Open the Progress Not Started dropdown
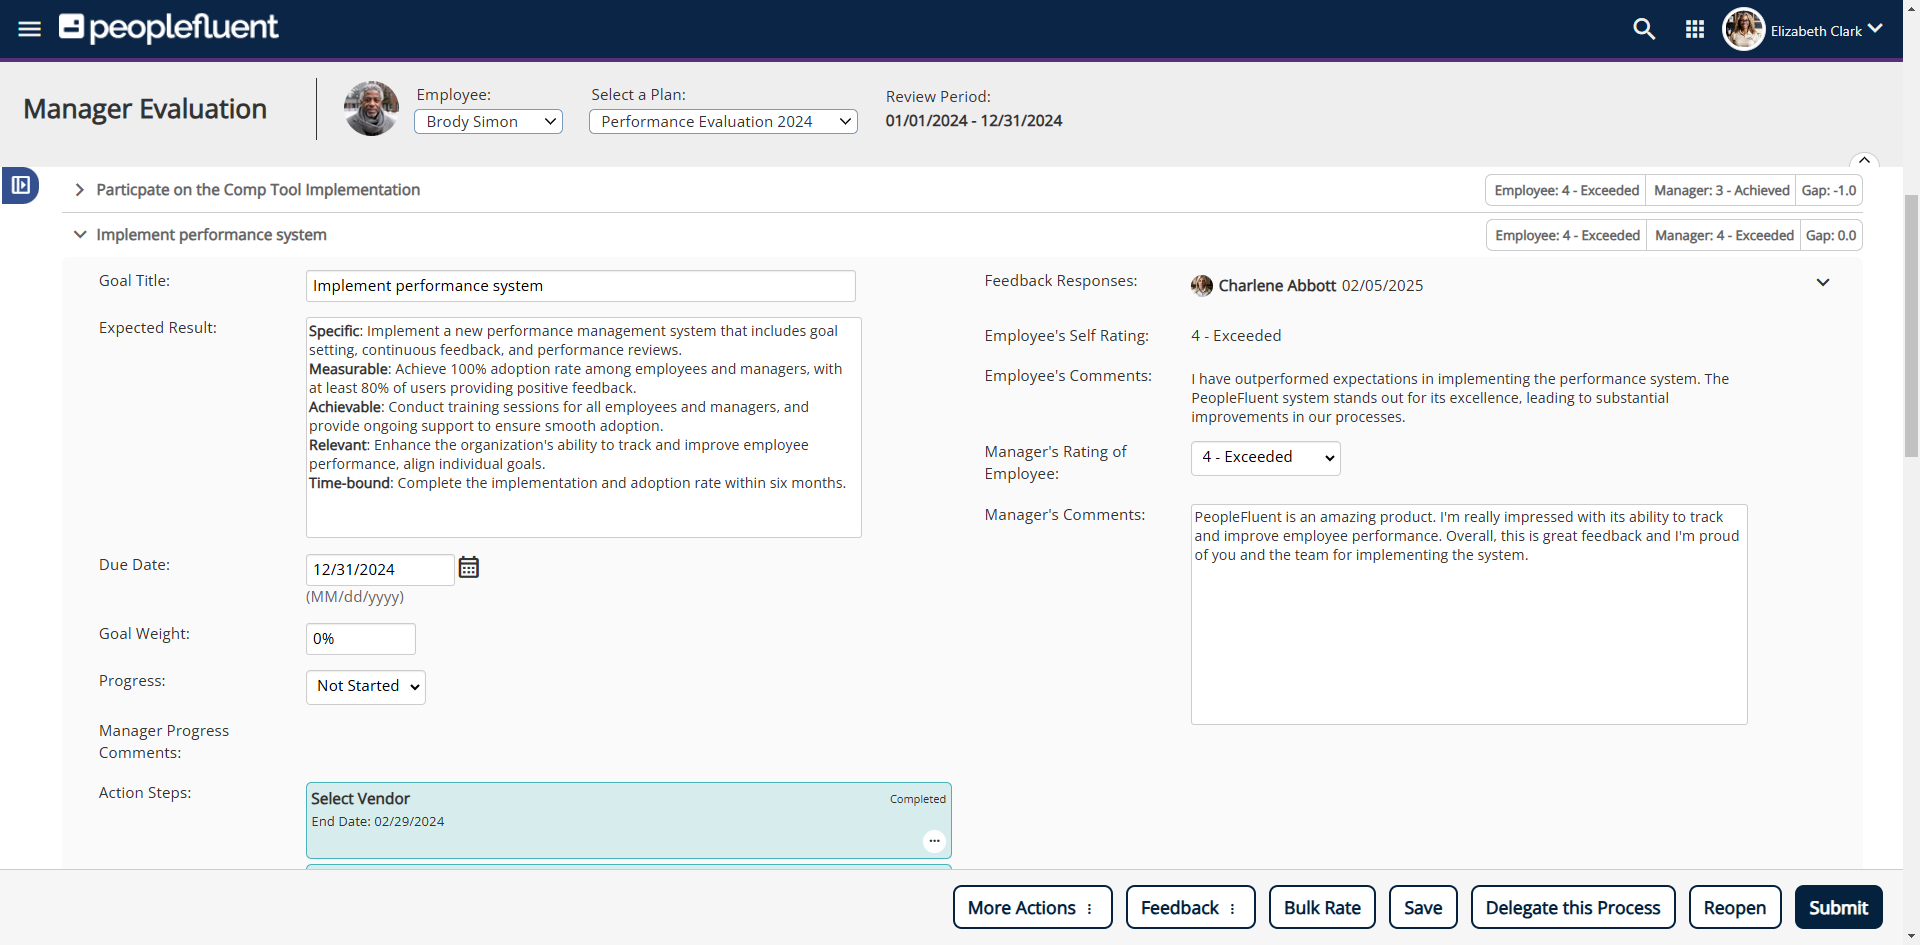Viewport: 1920px width, 945px height. pyautogui.click(x=366, y=687)
